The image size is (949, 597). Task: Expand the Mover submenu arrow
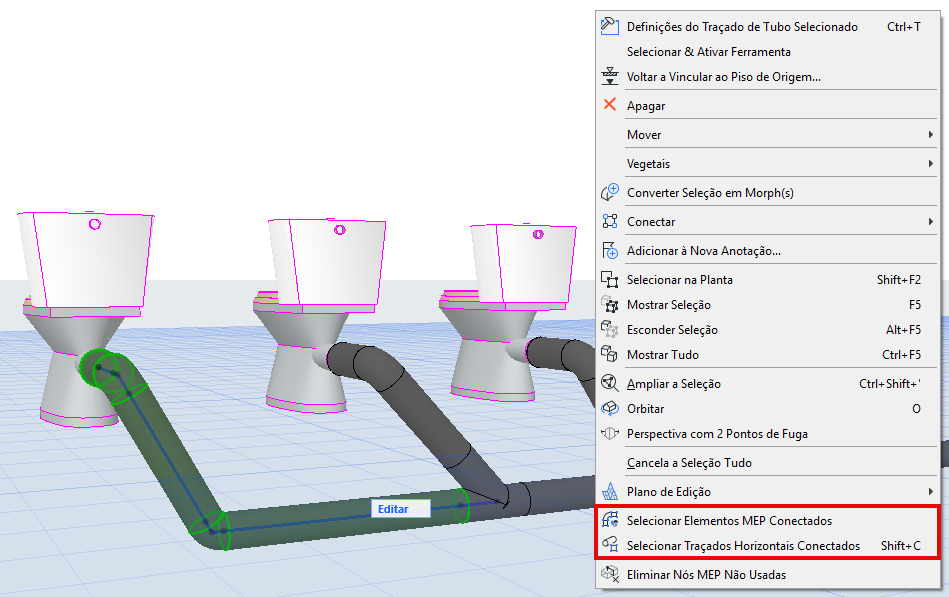pos(930,134)
